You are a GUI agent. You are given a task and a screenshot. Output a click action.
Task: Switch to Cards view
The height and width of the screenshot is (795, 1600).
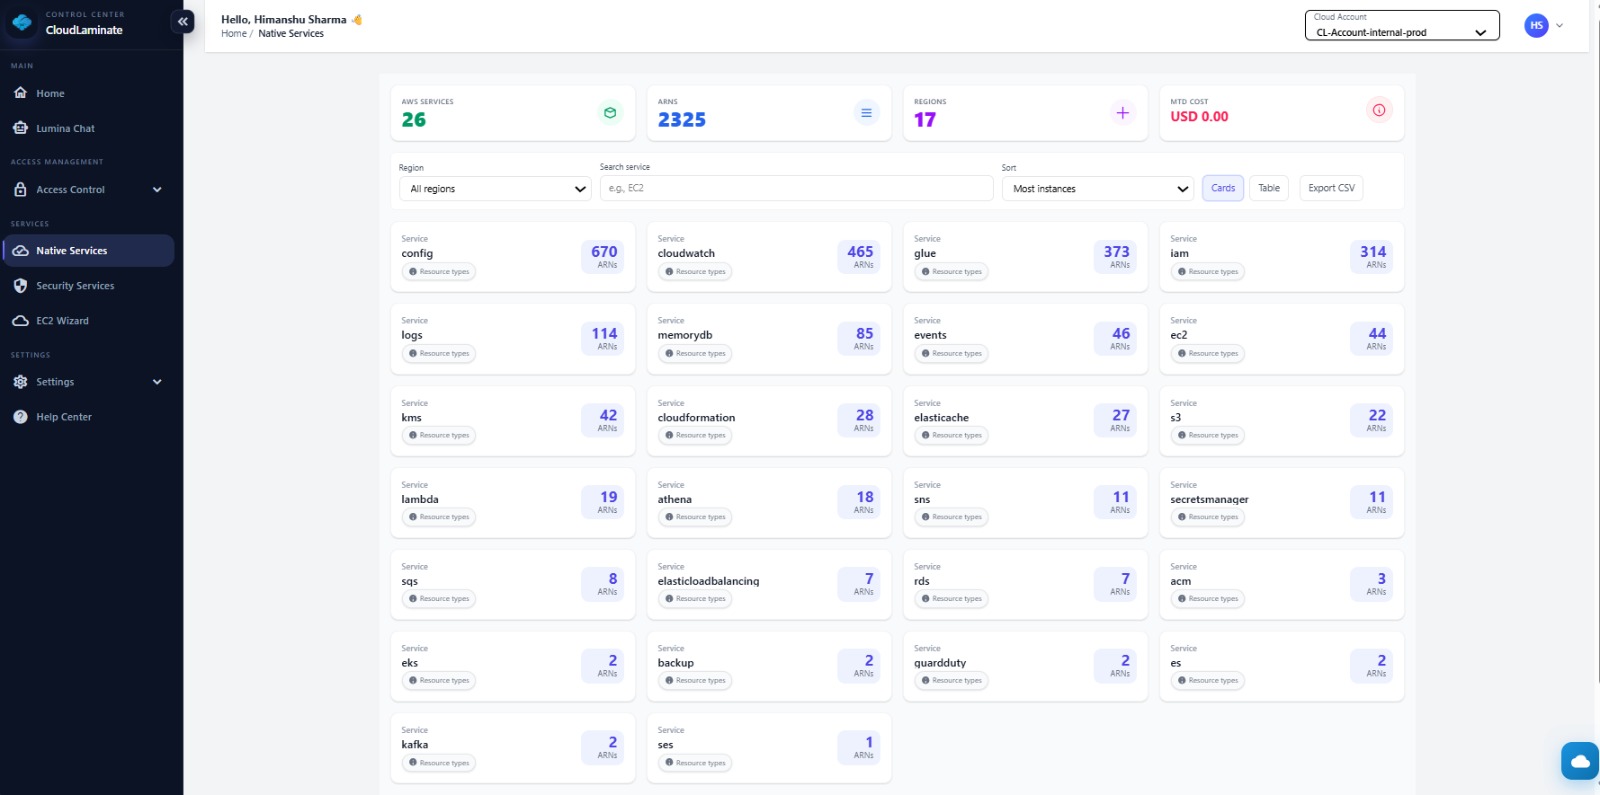tap(1222, 188)
